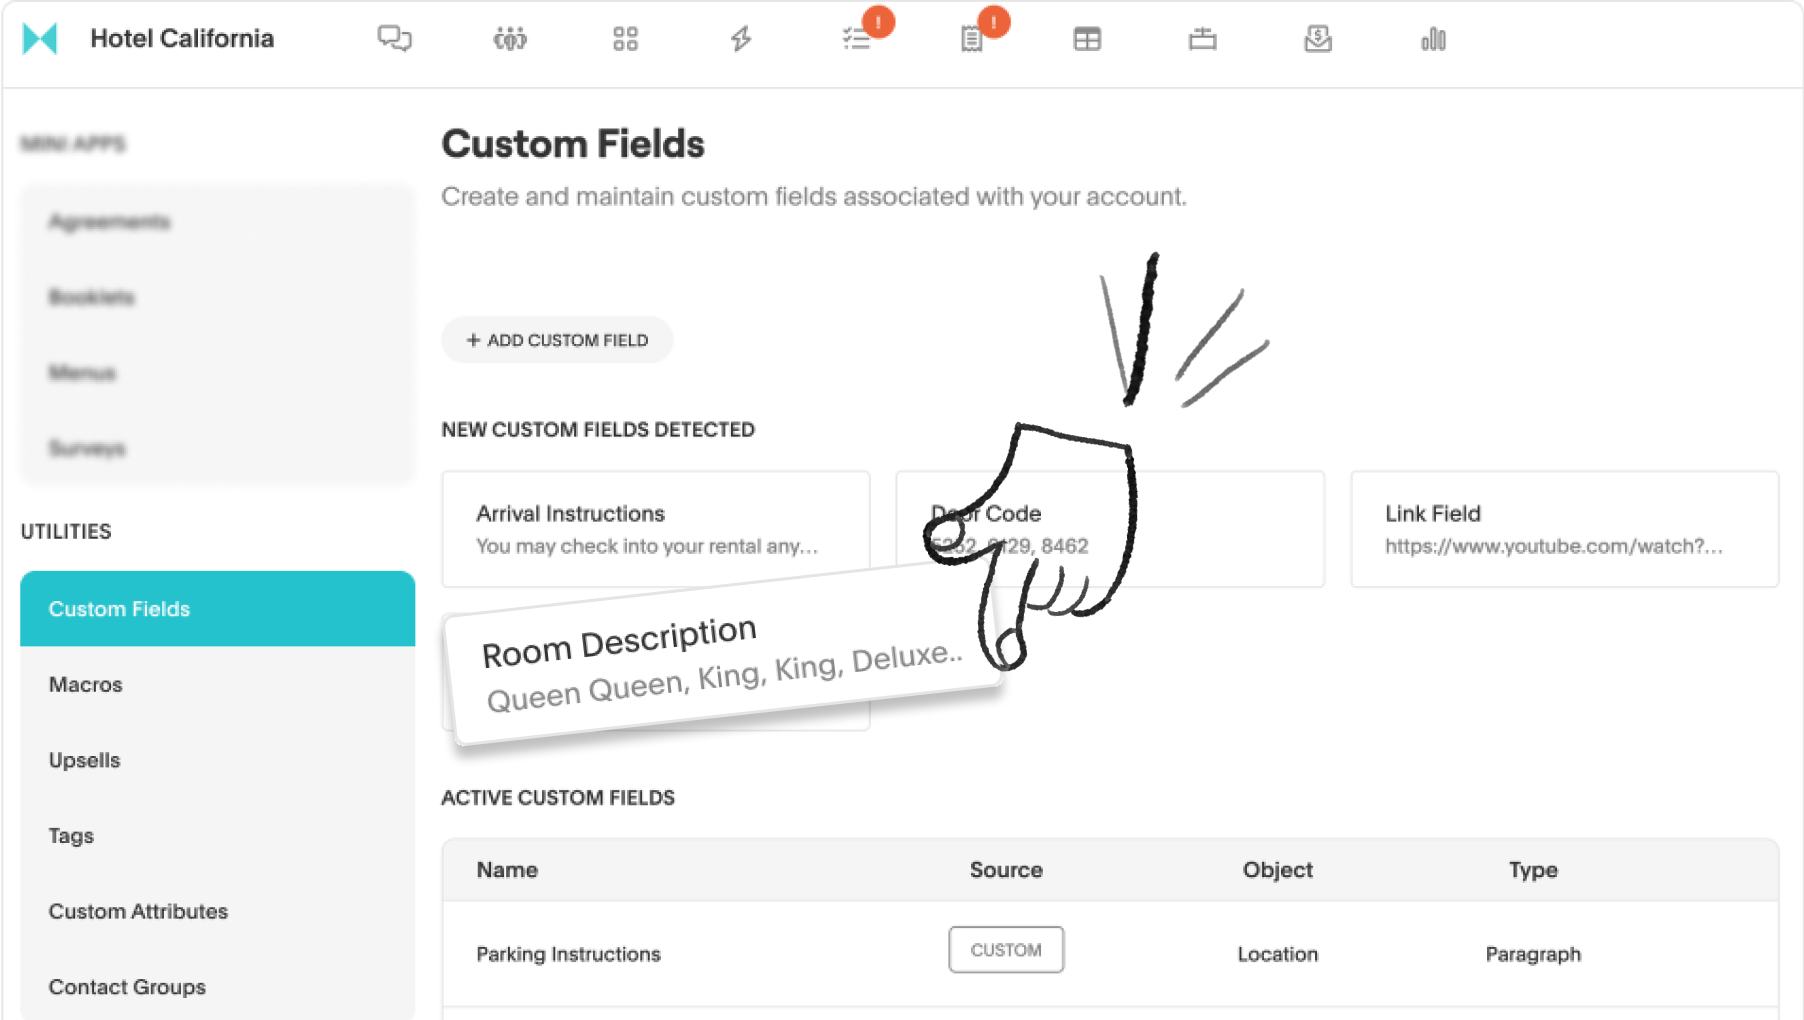
Task: Open the lightning bolt automations icon
Action: click(x=741, y=39)
